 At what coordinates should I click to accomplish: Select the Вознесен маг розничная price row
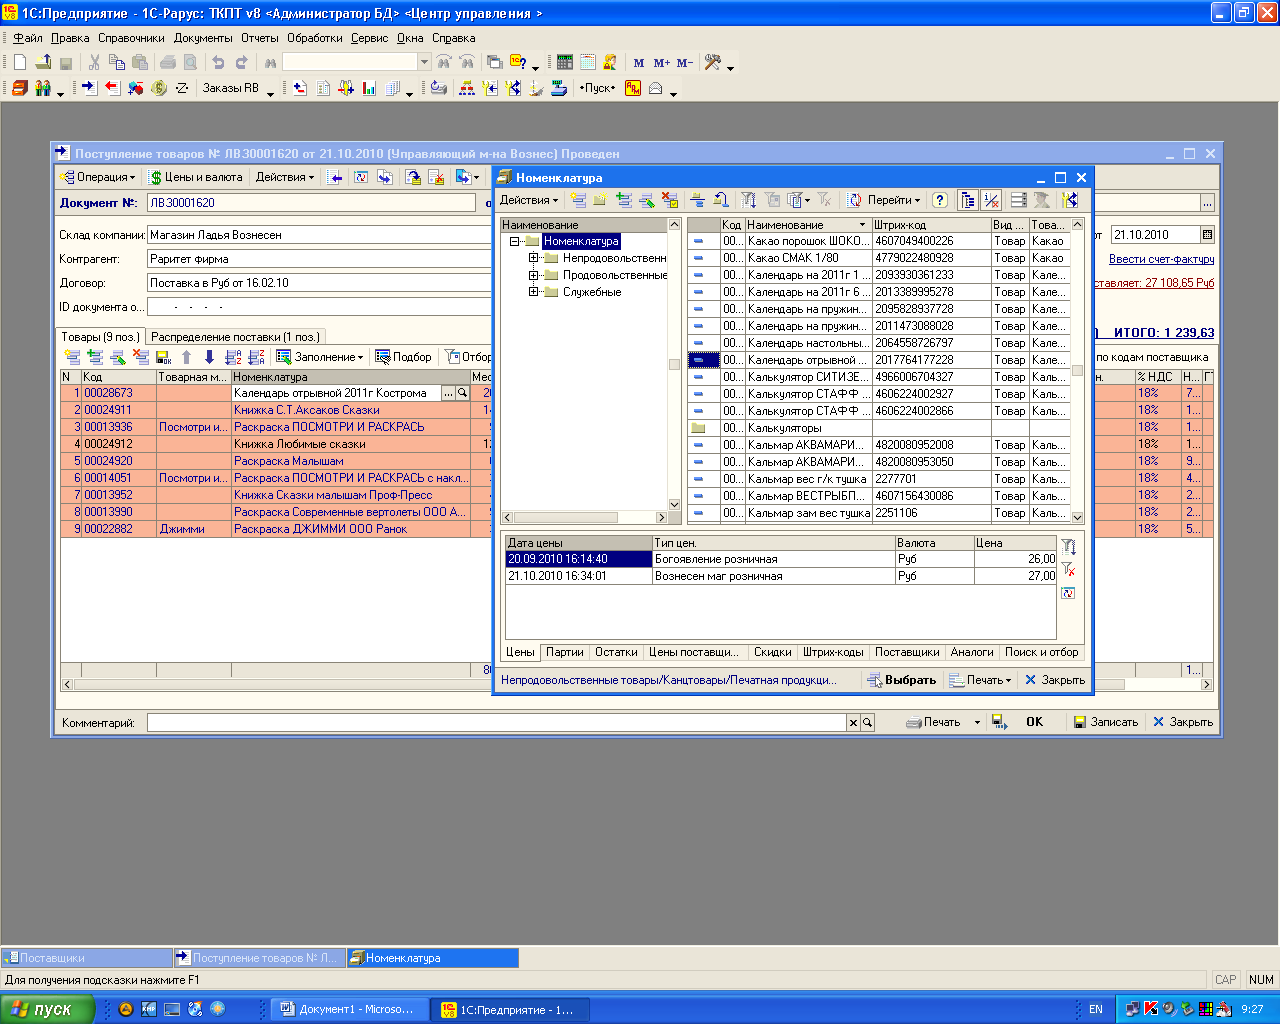(x=781, y=576)
